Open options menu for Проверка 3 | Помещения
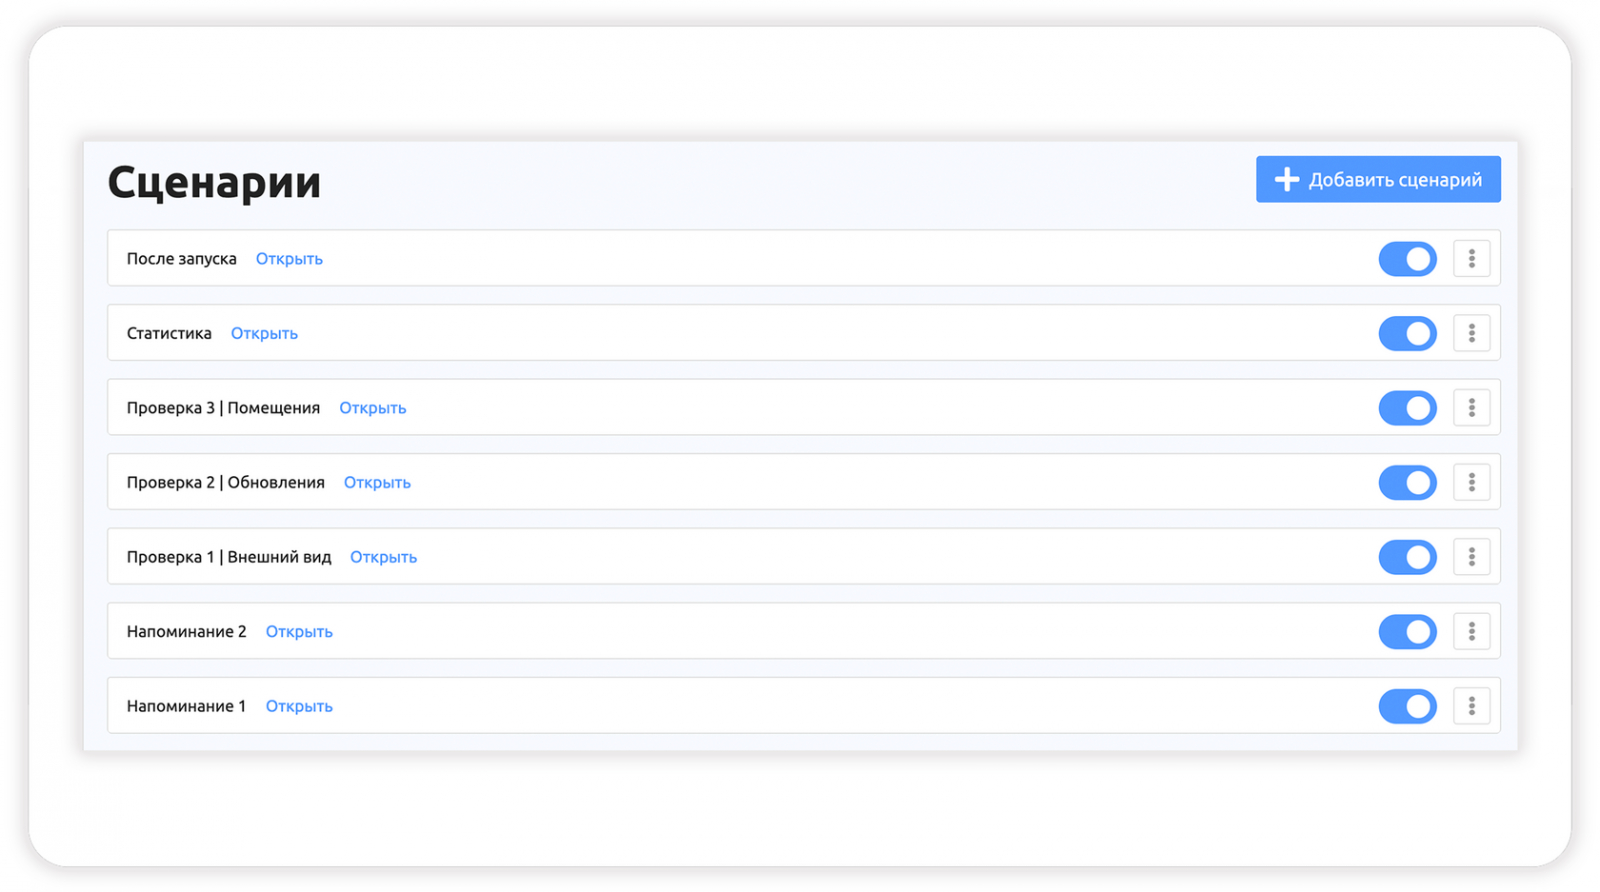The width and height of the screenshot is (1600, 892). [1471, 408]
